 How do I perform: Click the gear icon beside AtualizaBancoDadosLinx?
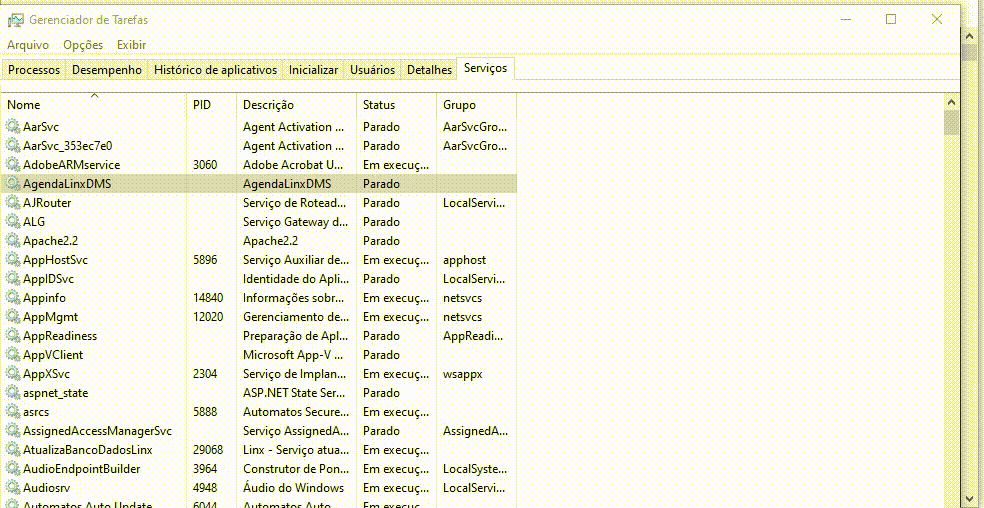point(13,450)
